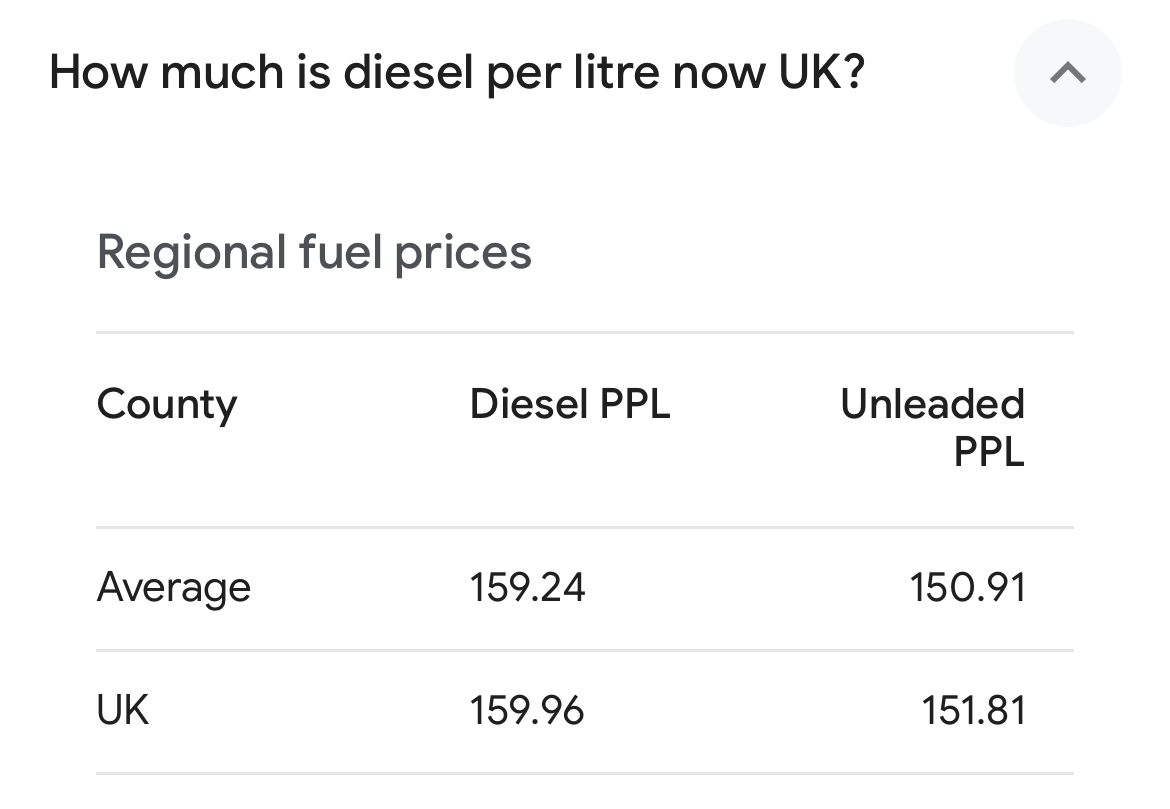Viewport: 1170px width, 809px height.
Task: Collapse the diesel price question chevron
Action: (1067, 73)
